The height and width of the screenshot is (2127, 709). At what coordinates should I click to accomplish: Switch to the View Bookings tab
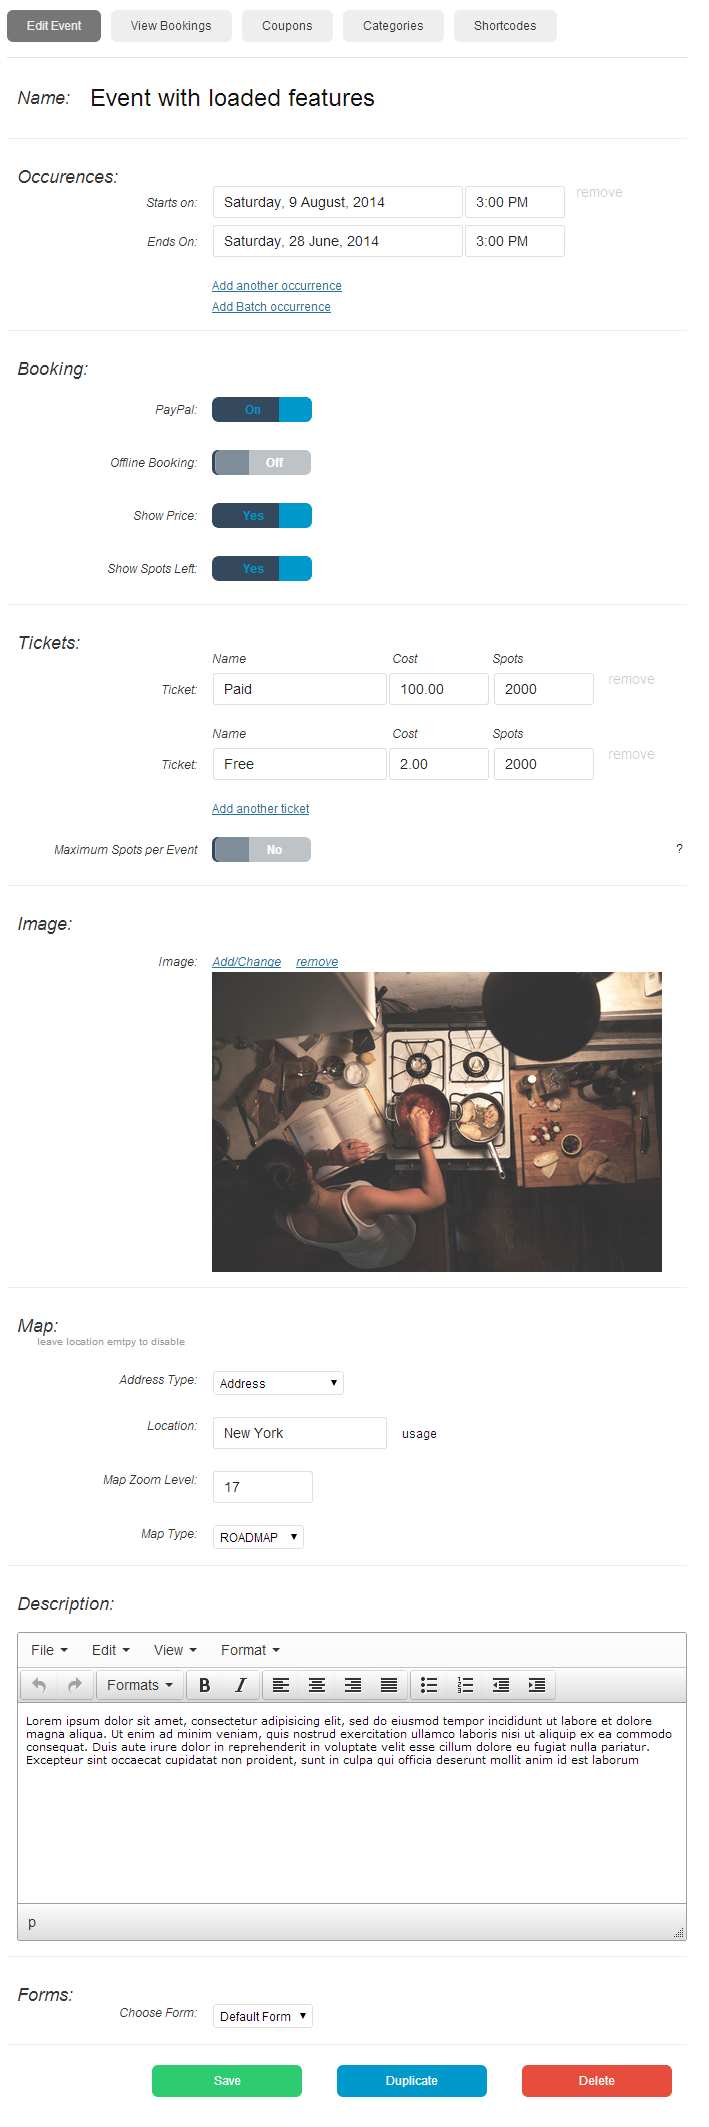(x=171, y=26)
